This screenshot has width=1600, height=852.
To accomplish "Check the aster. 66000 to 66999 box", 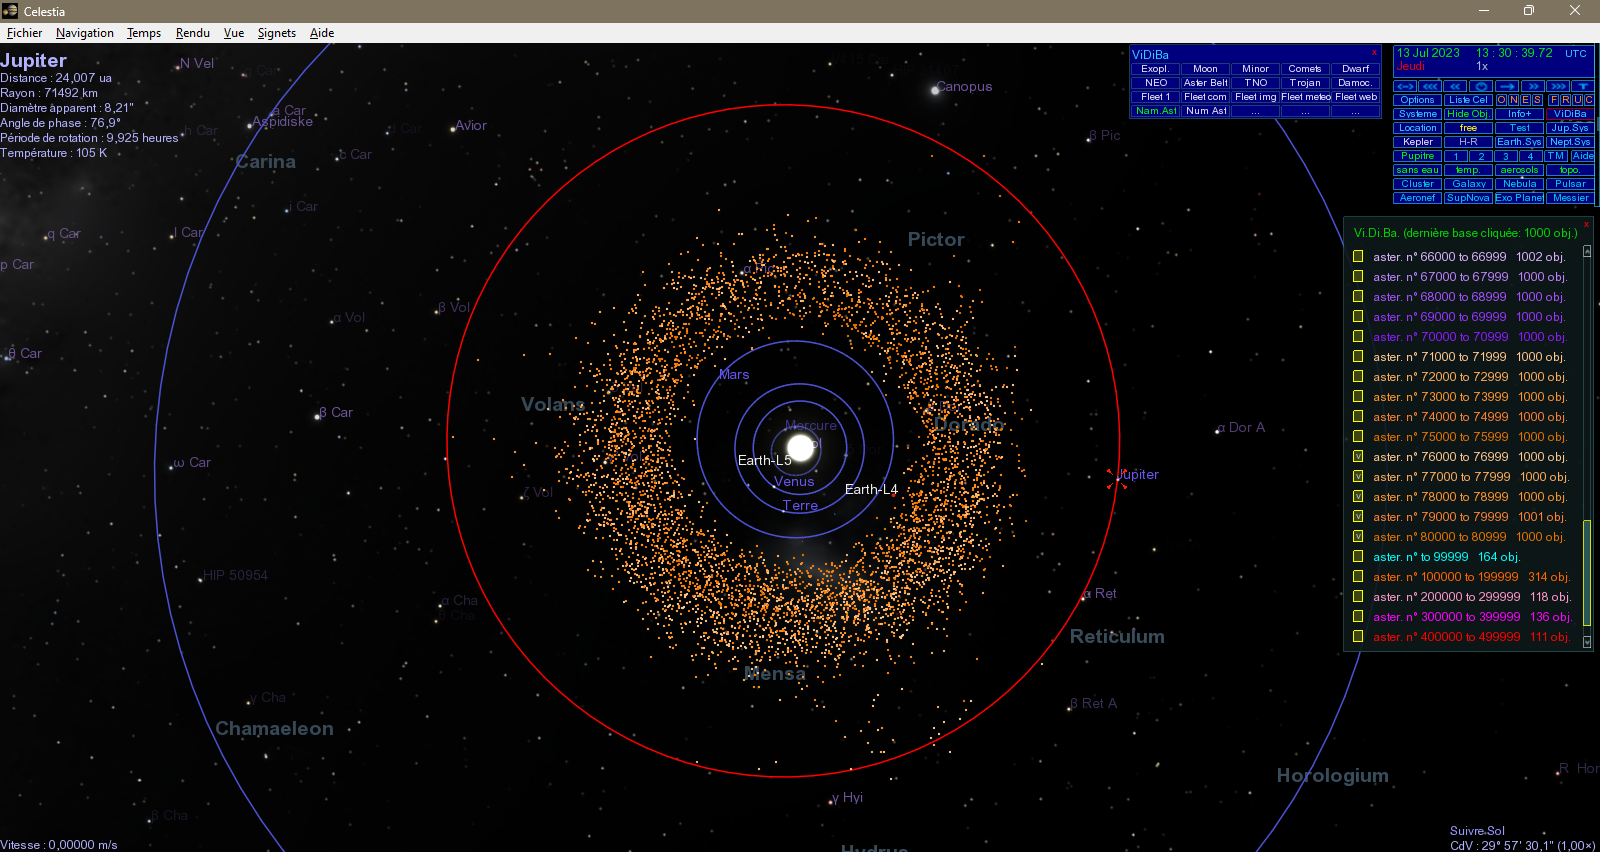I will pos(1358,256).
